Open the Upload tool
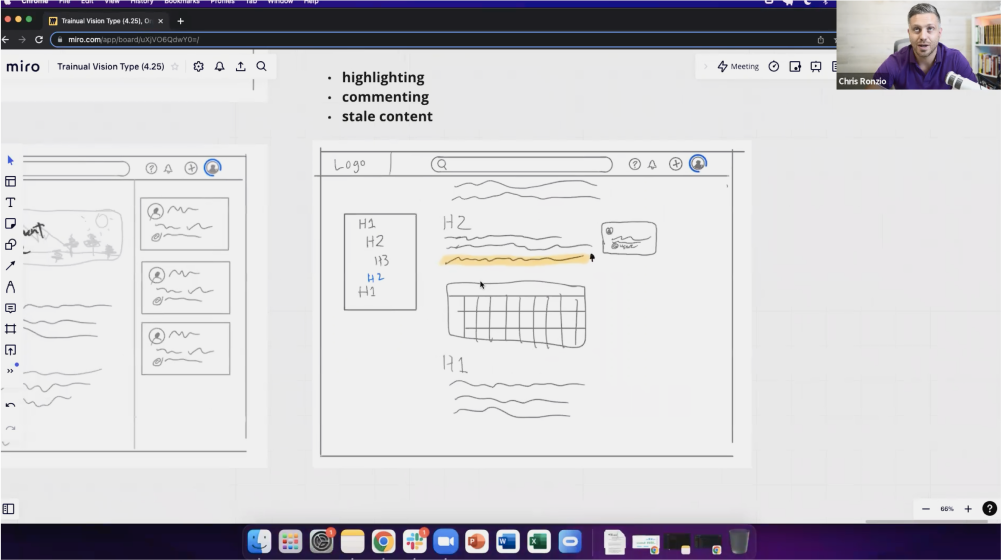This screenshot has width=1001, height=560. (10, 350)
